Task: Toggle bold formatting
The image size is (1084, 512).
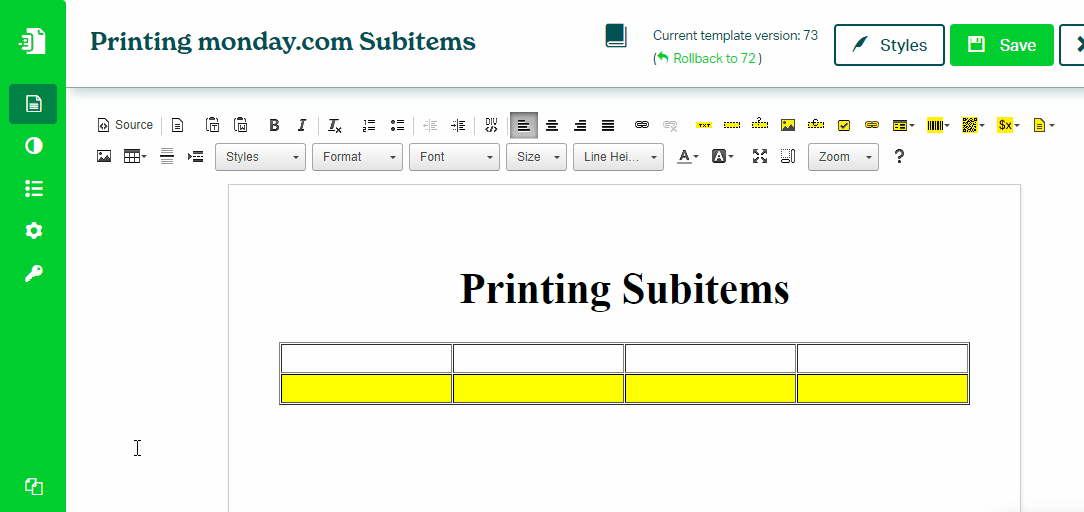Action: tap(274, 125)
